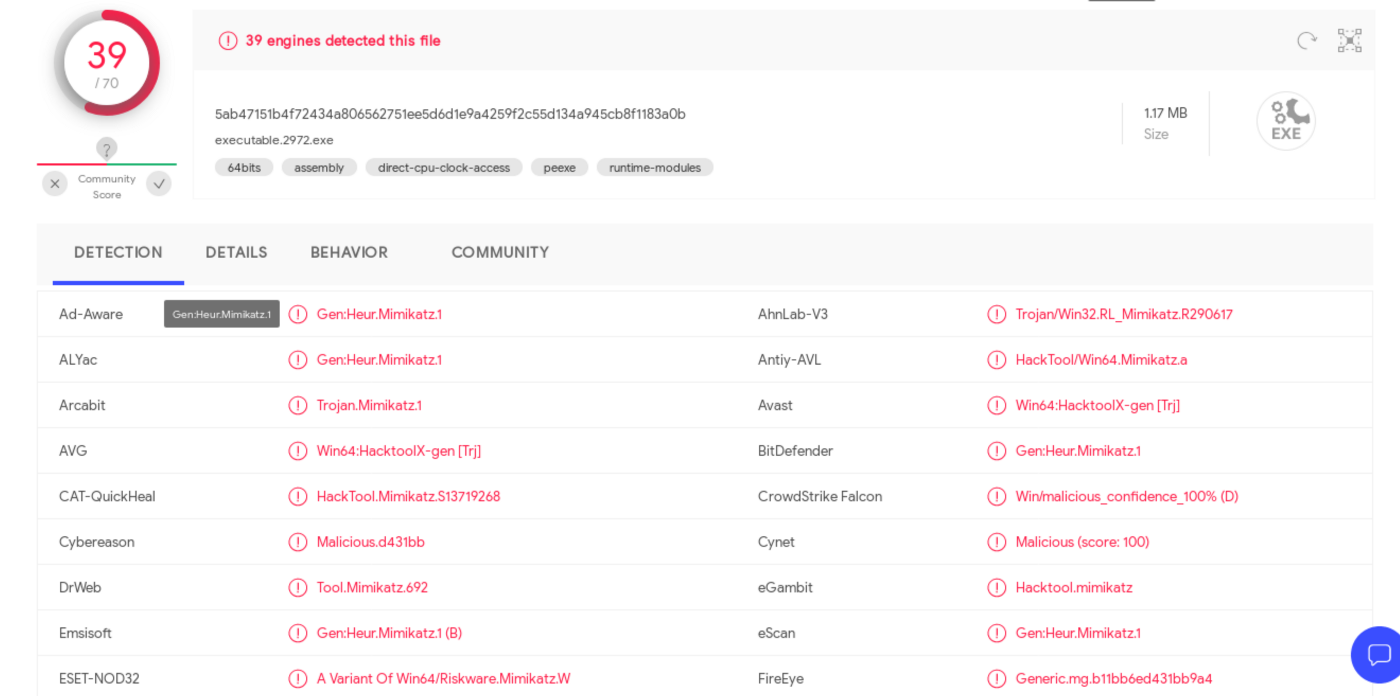
Task: Click the alert icon in the CrowdStrike Falcon row
Action: (x=997, y=497)
